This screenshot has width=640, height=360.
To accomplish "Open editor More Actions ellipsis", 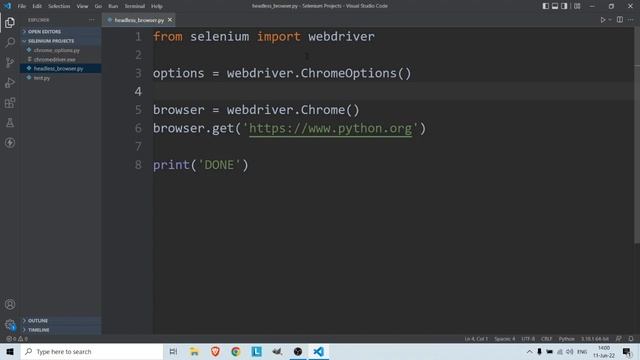I will (x=631, y=20).
